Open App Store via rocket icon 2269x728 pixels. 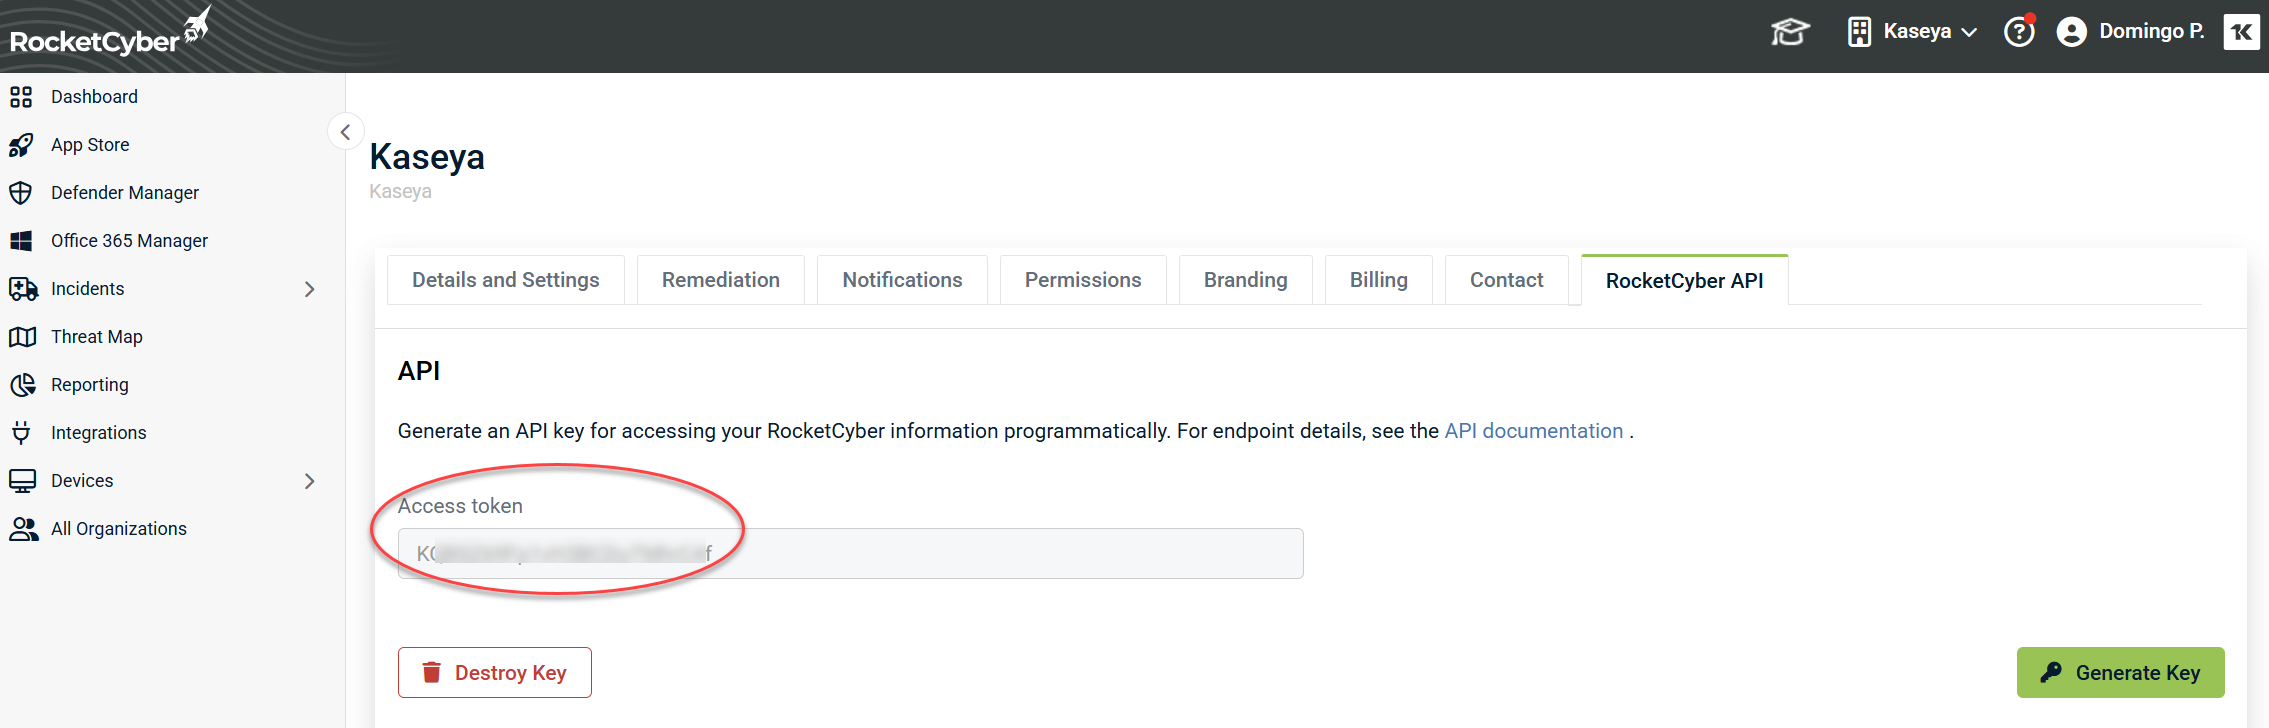[x=21, y=145]
